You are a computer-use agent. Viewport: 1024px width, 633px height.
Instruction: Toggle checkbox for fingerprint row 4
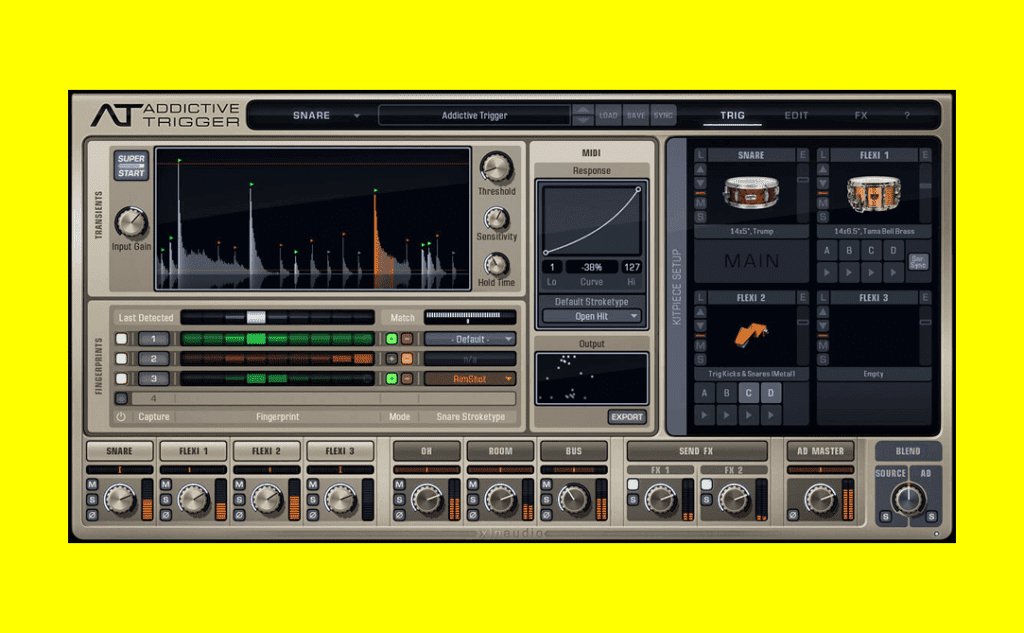(121, 398)
